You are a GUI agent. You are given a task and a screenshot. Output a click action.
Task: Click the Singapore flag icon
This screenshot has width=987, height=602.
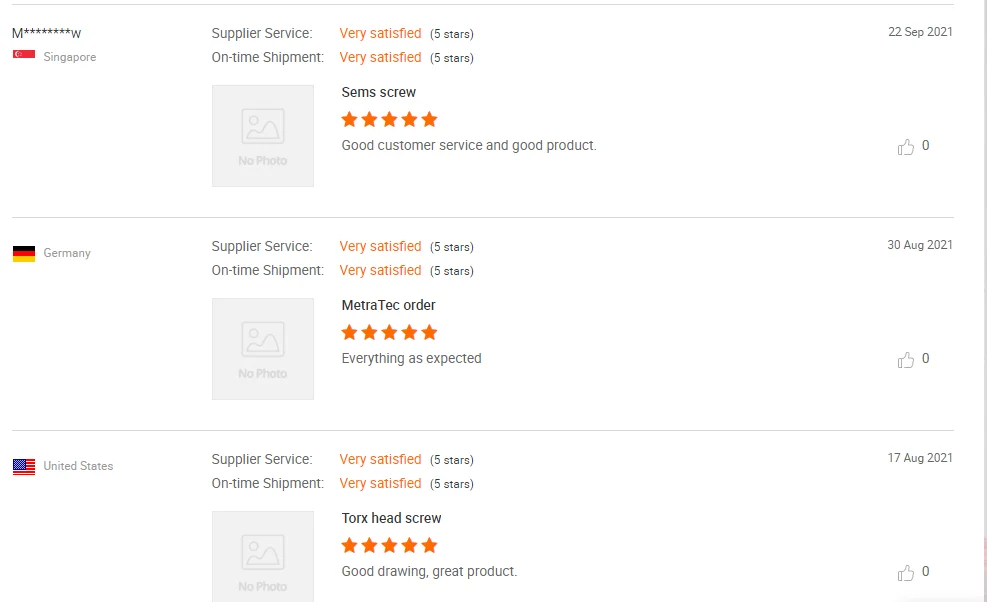[x=24, y=56]
